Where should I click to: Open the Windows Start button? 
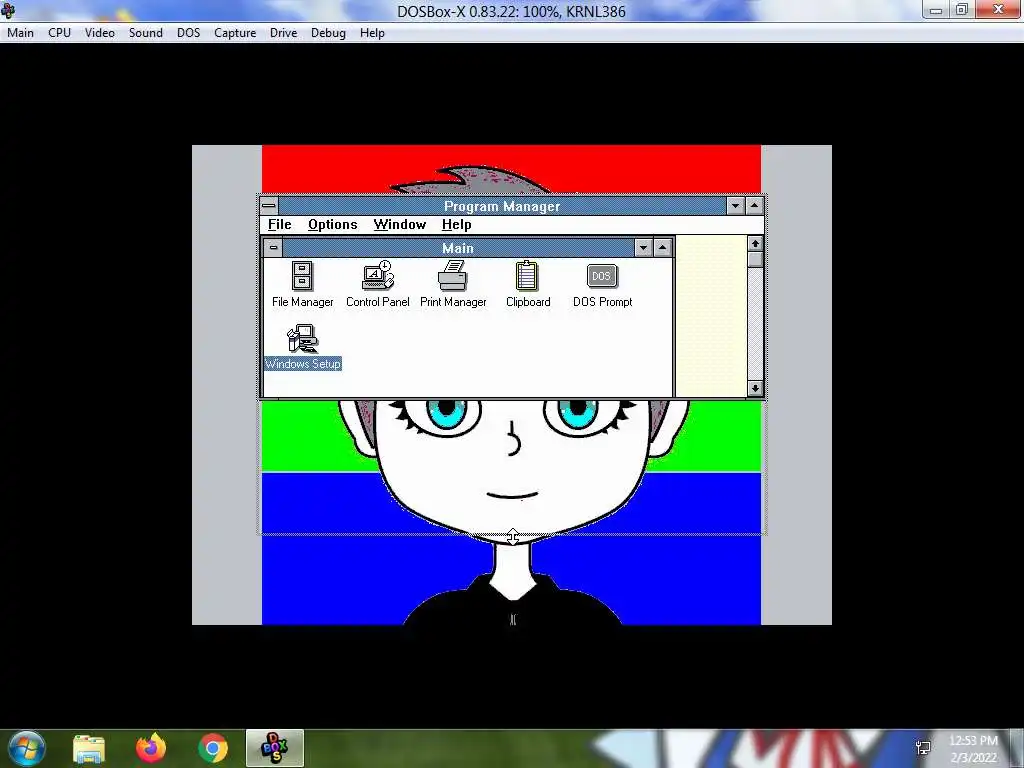pos(26,748)
